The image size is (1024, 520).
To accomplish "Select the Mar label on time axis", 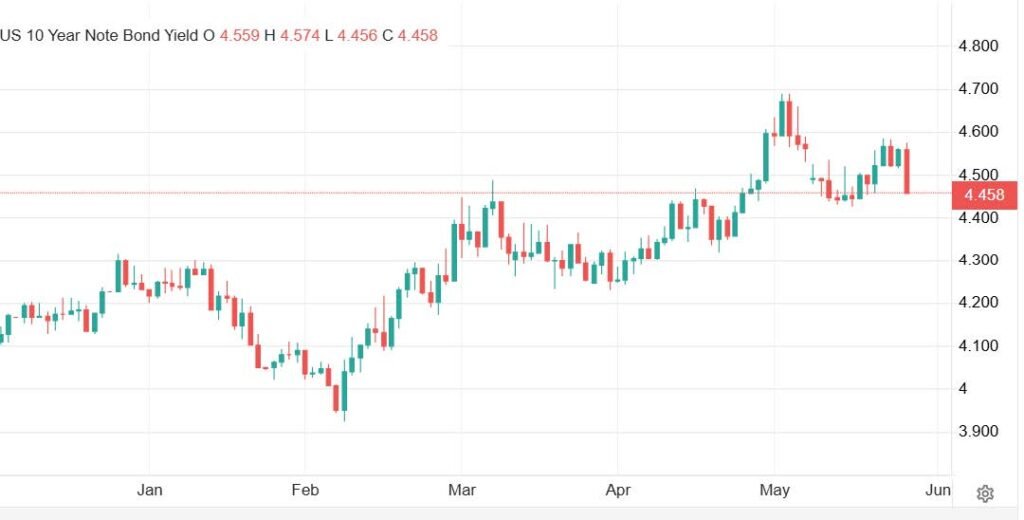I will coord(462,490).
